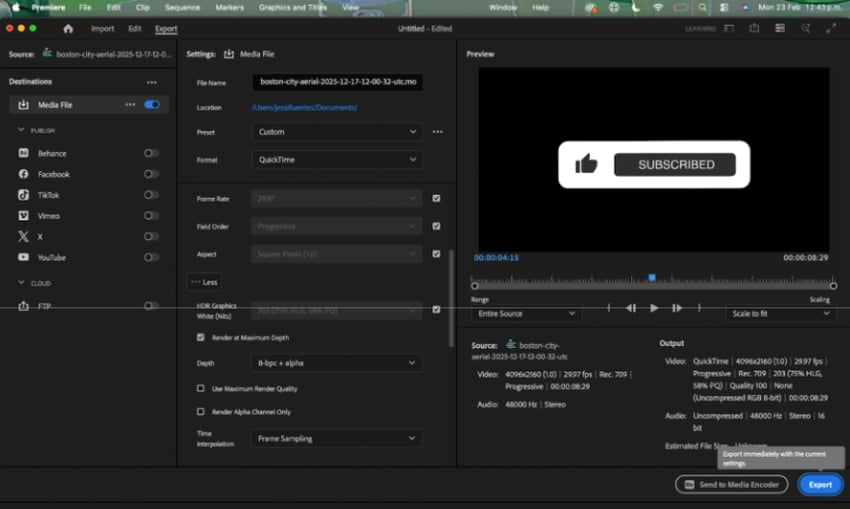The width and height of the screenshot is (850, 509).
Task: Step back one frame in the preview
Action: point(631,308)
